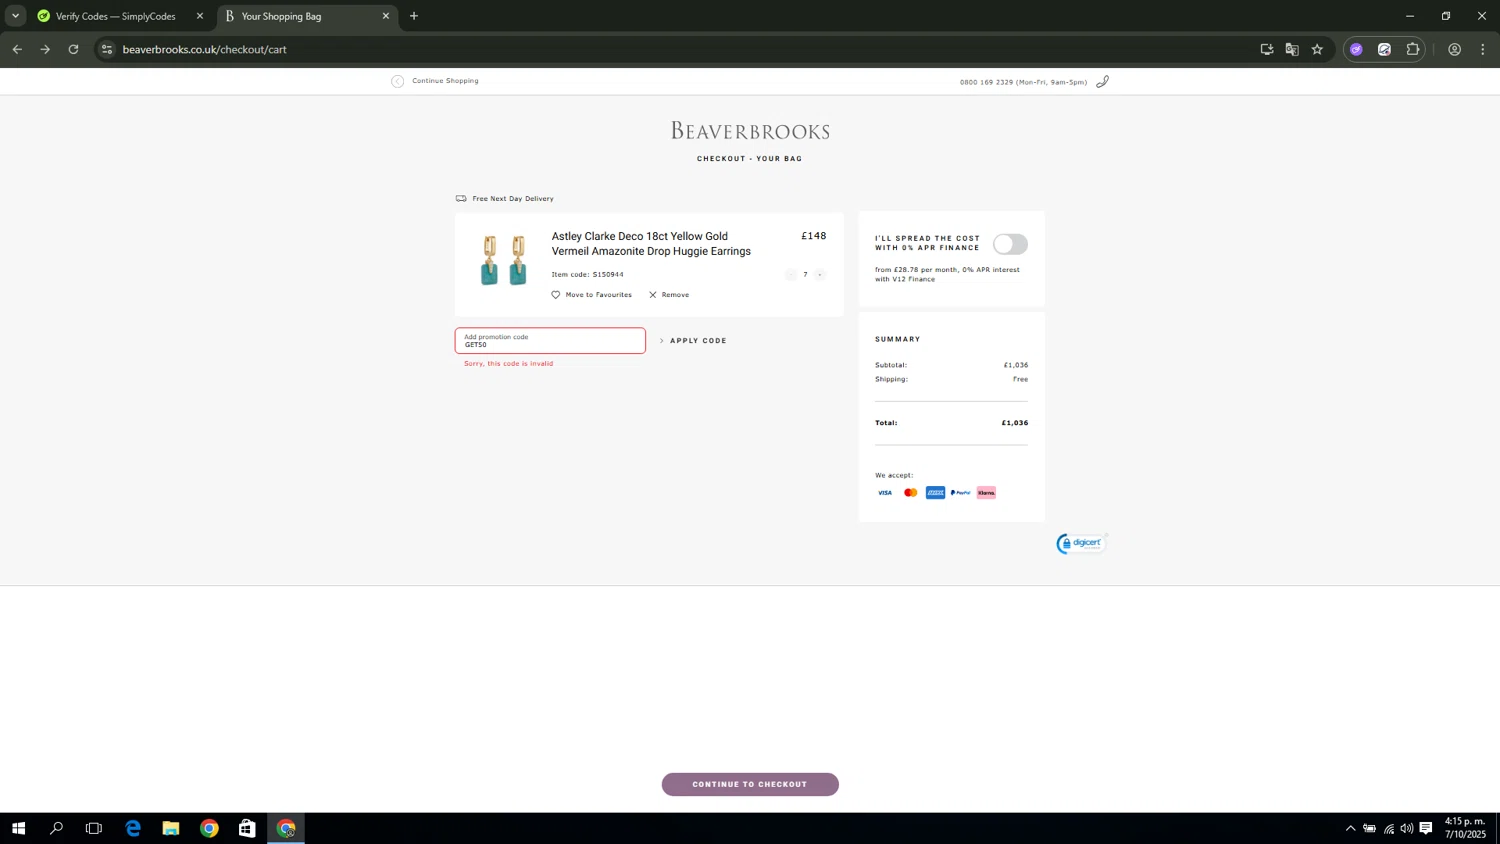
Task: Open the notifications action center
Action: click(1426, 828)
